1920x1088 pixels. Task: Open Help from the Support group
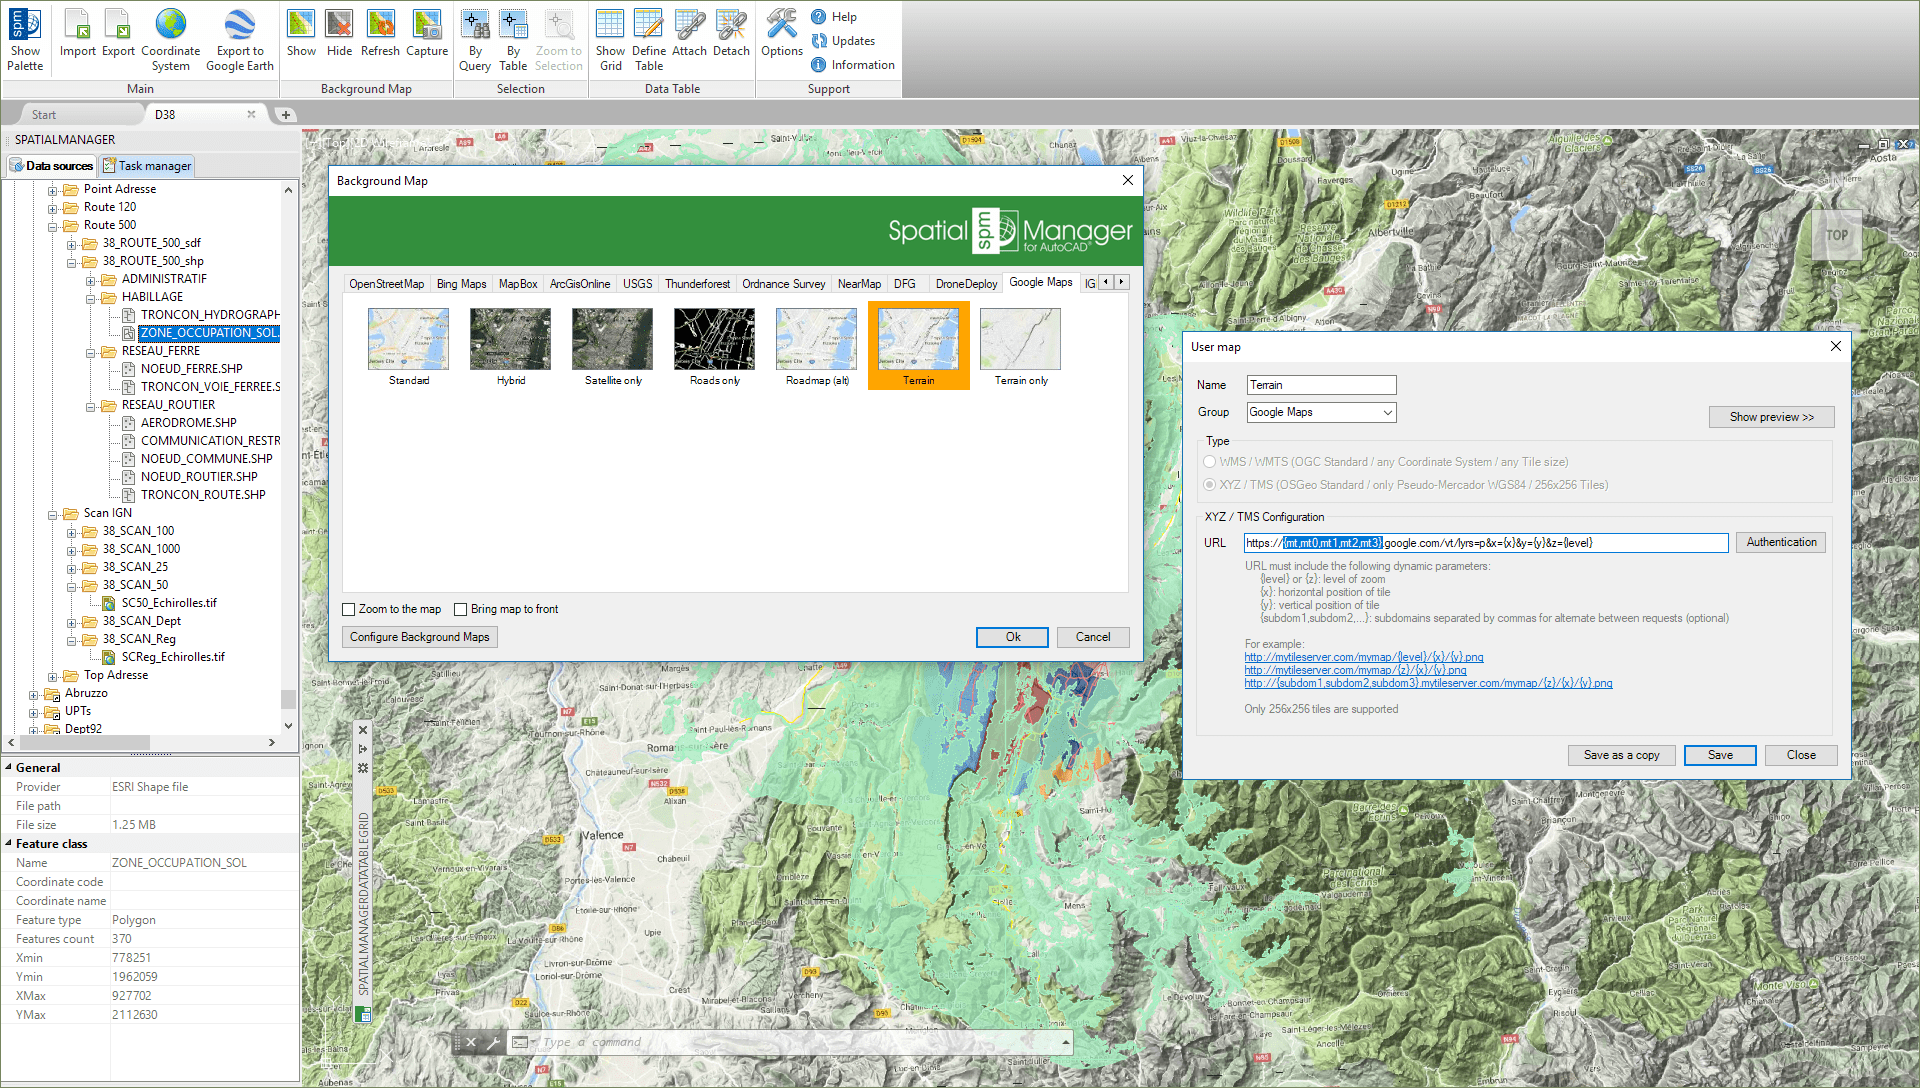point(834,17)
